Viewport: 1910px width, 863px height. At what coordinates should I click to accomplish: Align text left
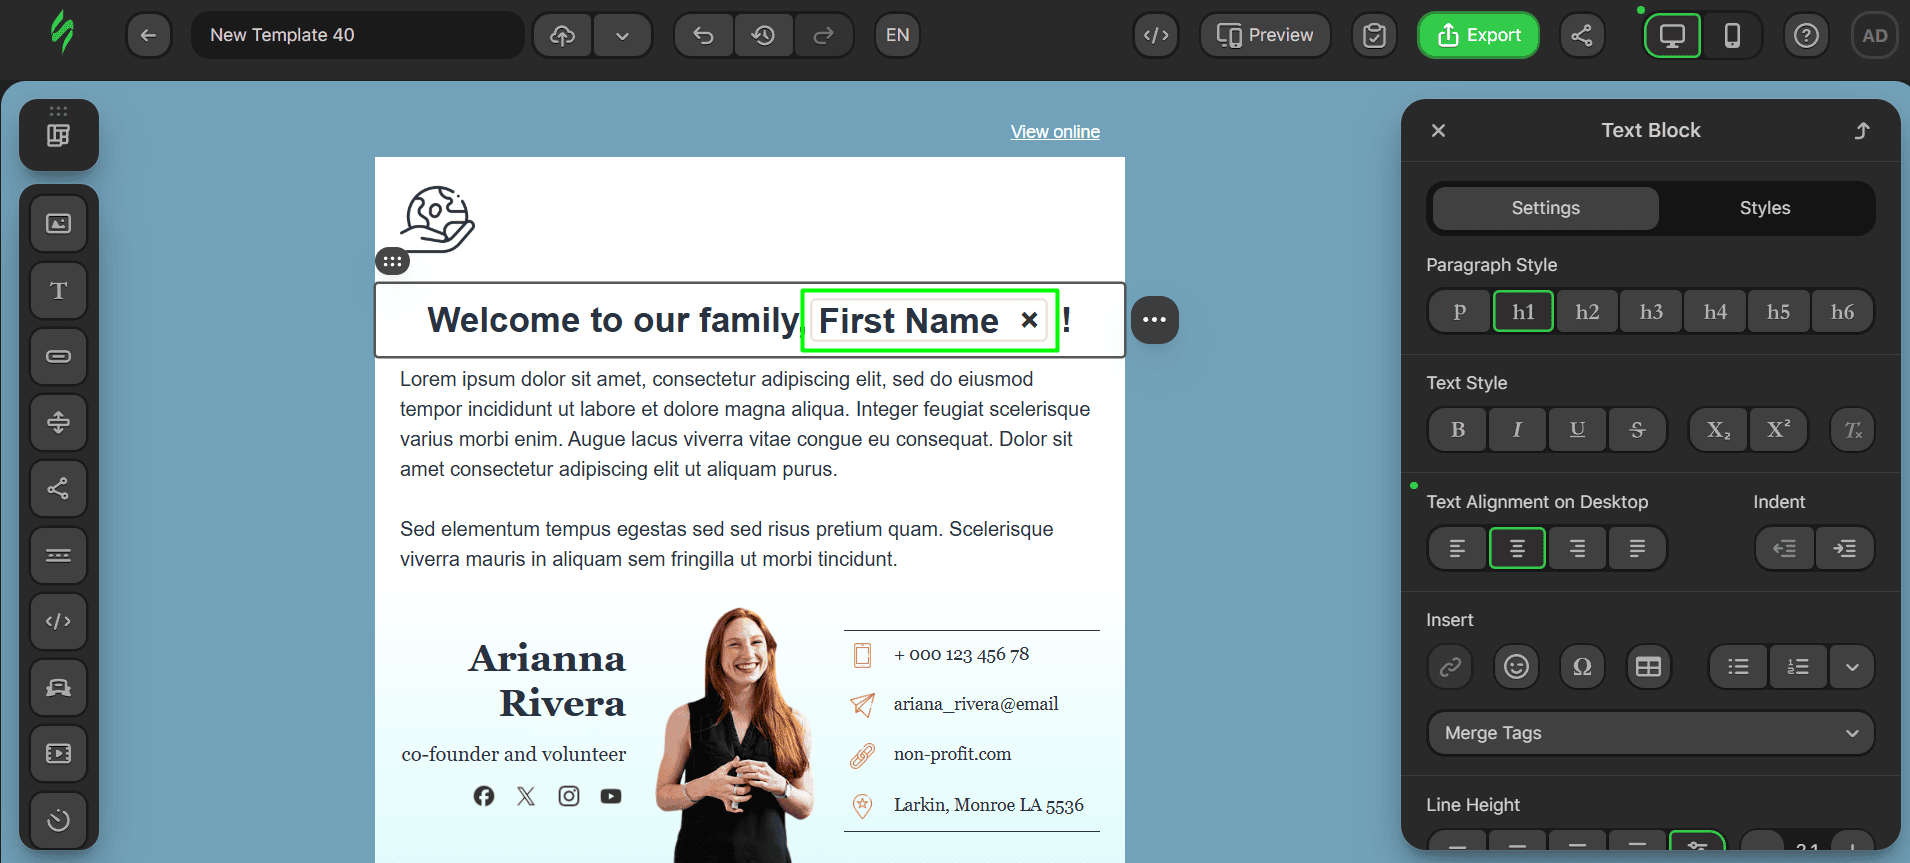[x=1457, y=548]
